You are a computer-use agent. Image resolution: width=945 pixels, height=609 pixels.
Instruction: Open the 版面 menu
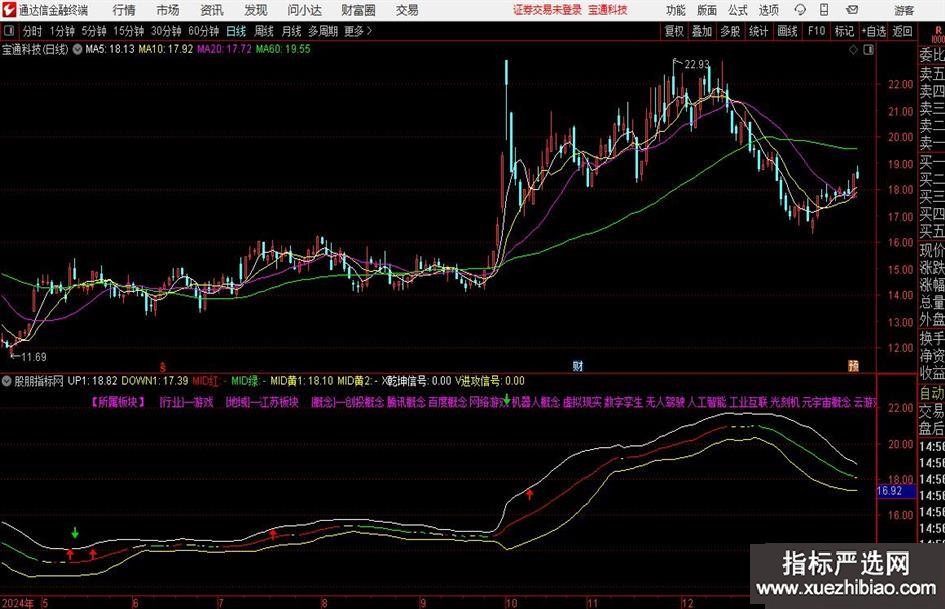pyautogui.click(x=706, y=10)
